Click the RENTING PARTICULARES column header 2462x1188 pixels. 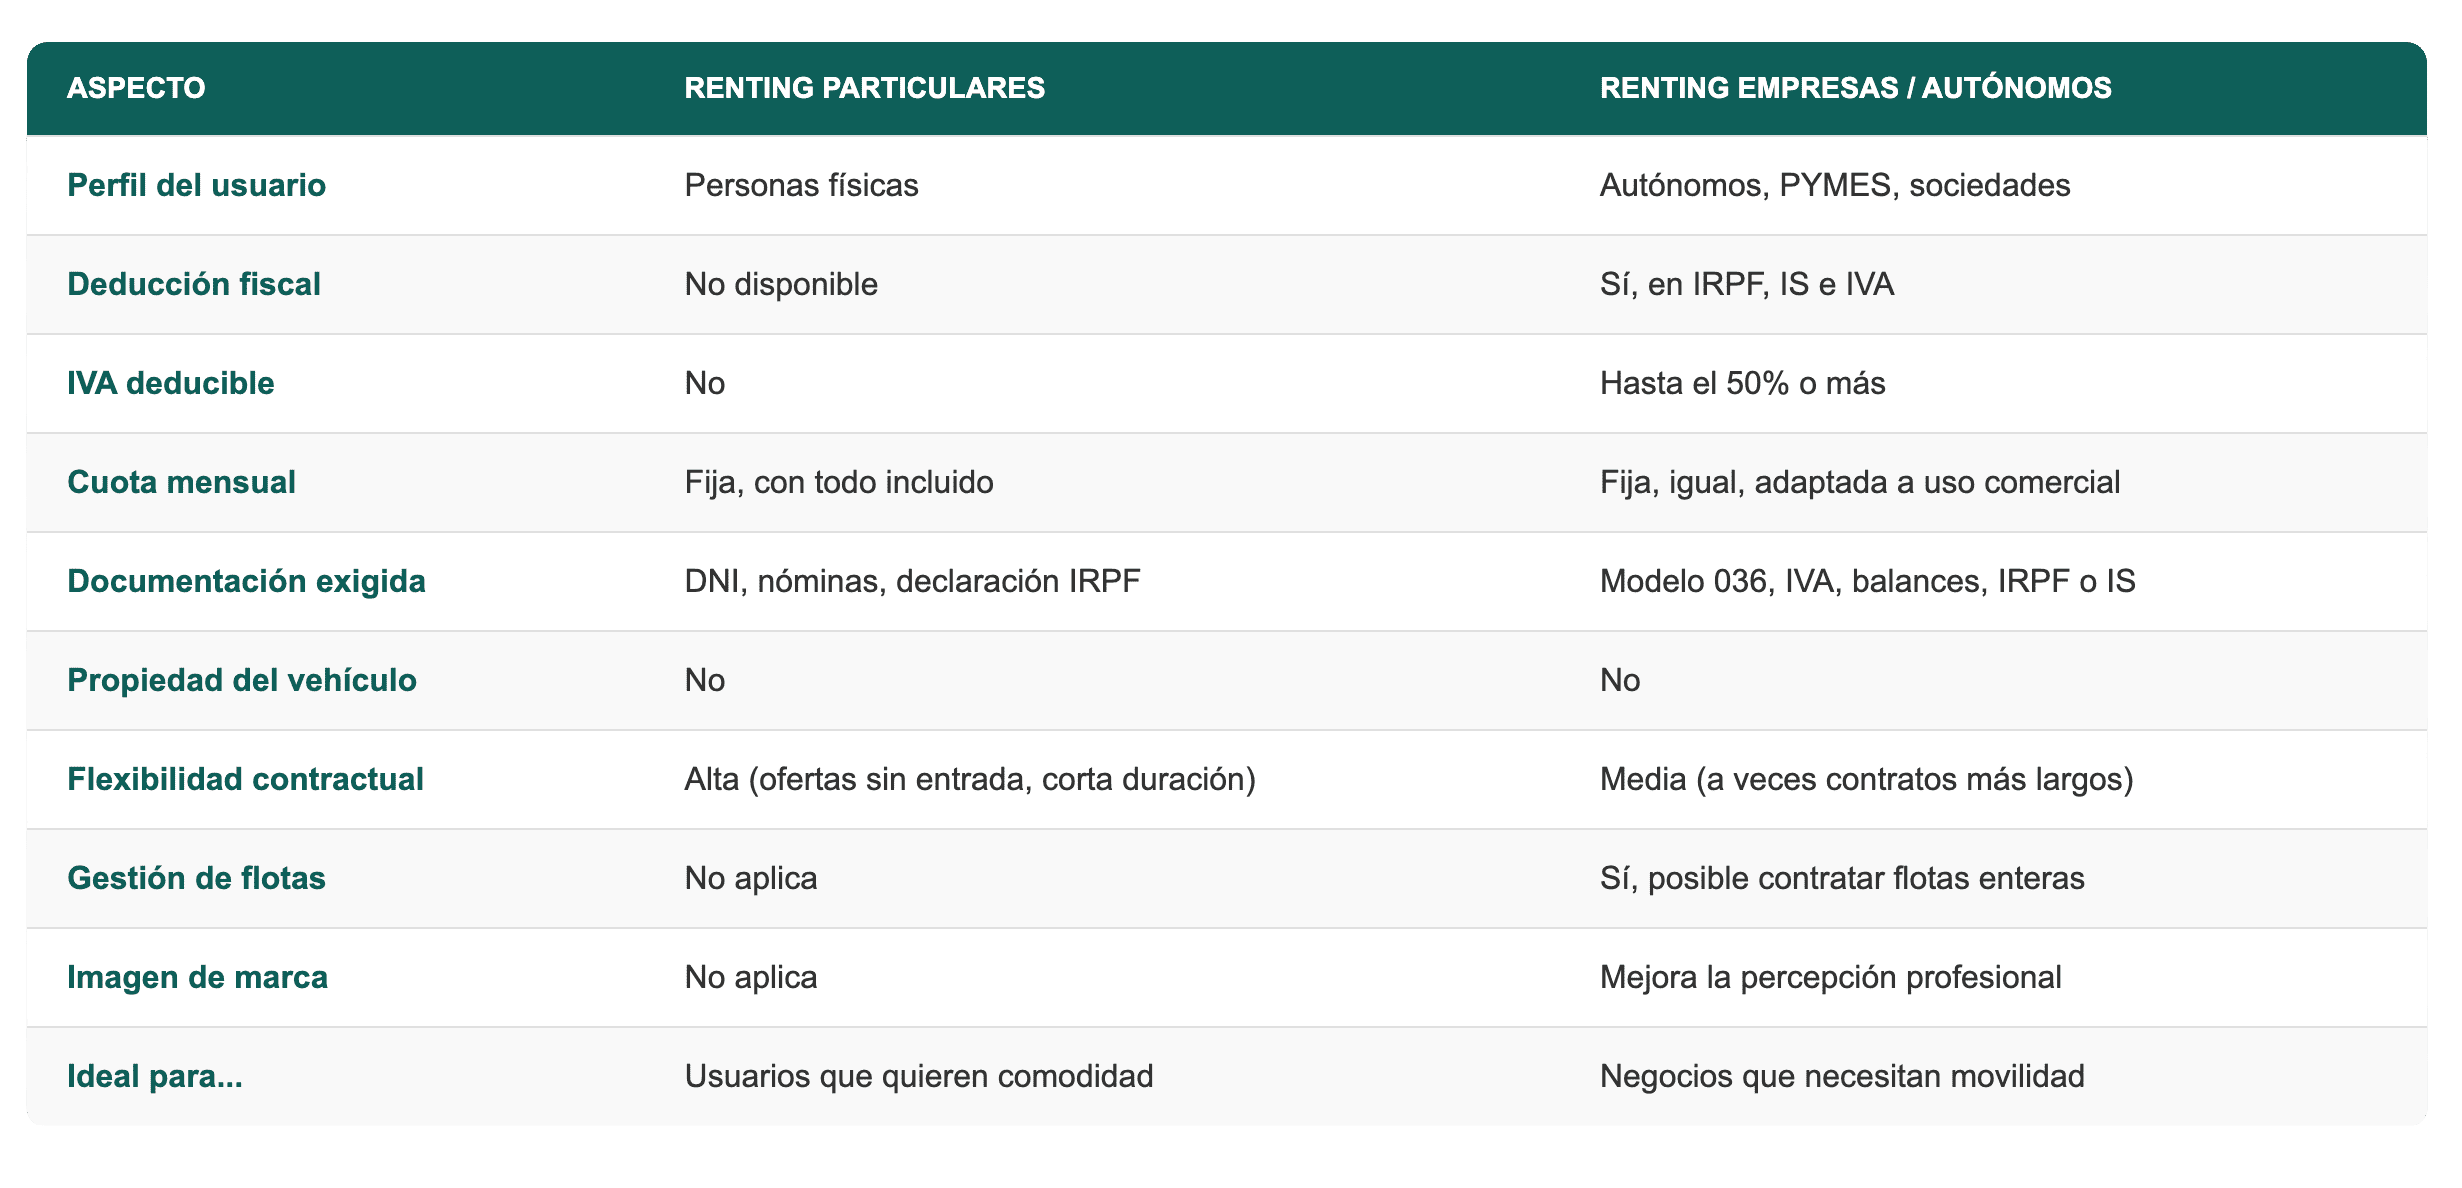pos(864,88)
